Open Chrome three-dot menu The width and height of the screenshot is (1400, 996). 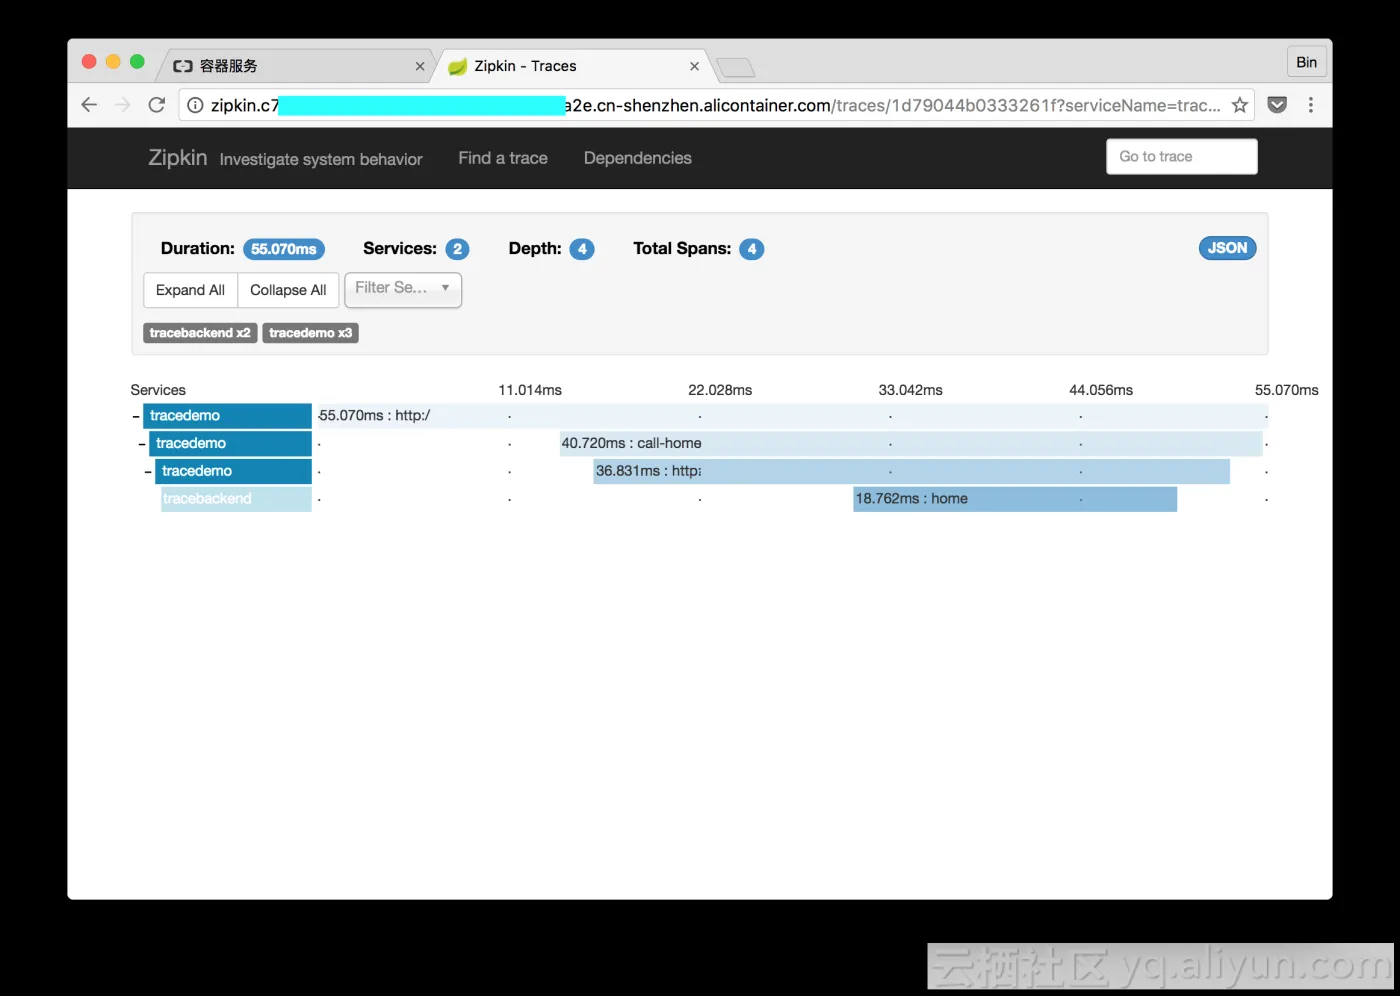pos(1311,105)
